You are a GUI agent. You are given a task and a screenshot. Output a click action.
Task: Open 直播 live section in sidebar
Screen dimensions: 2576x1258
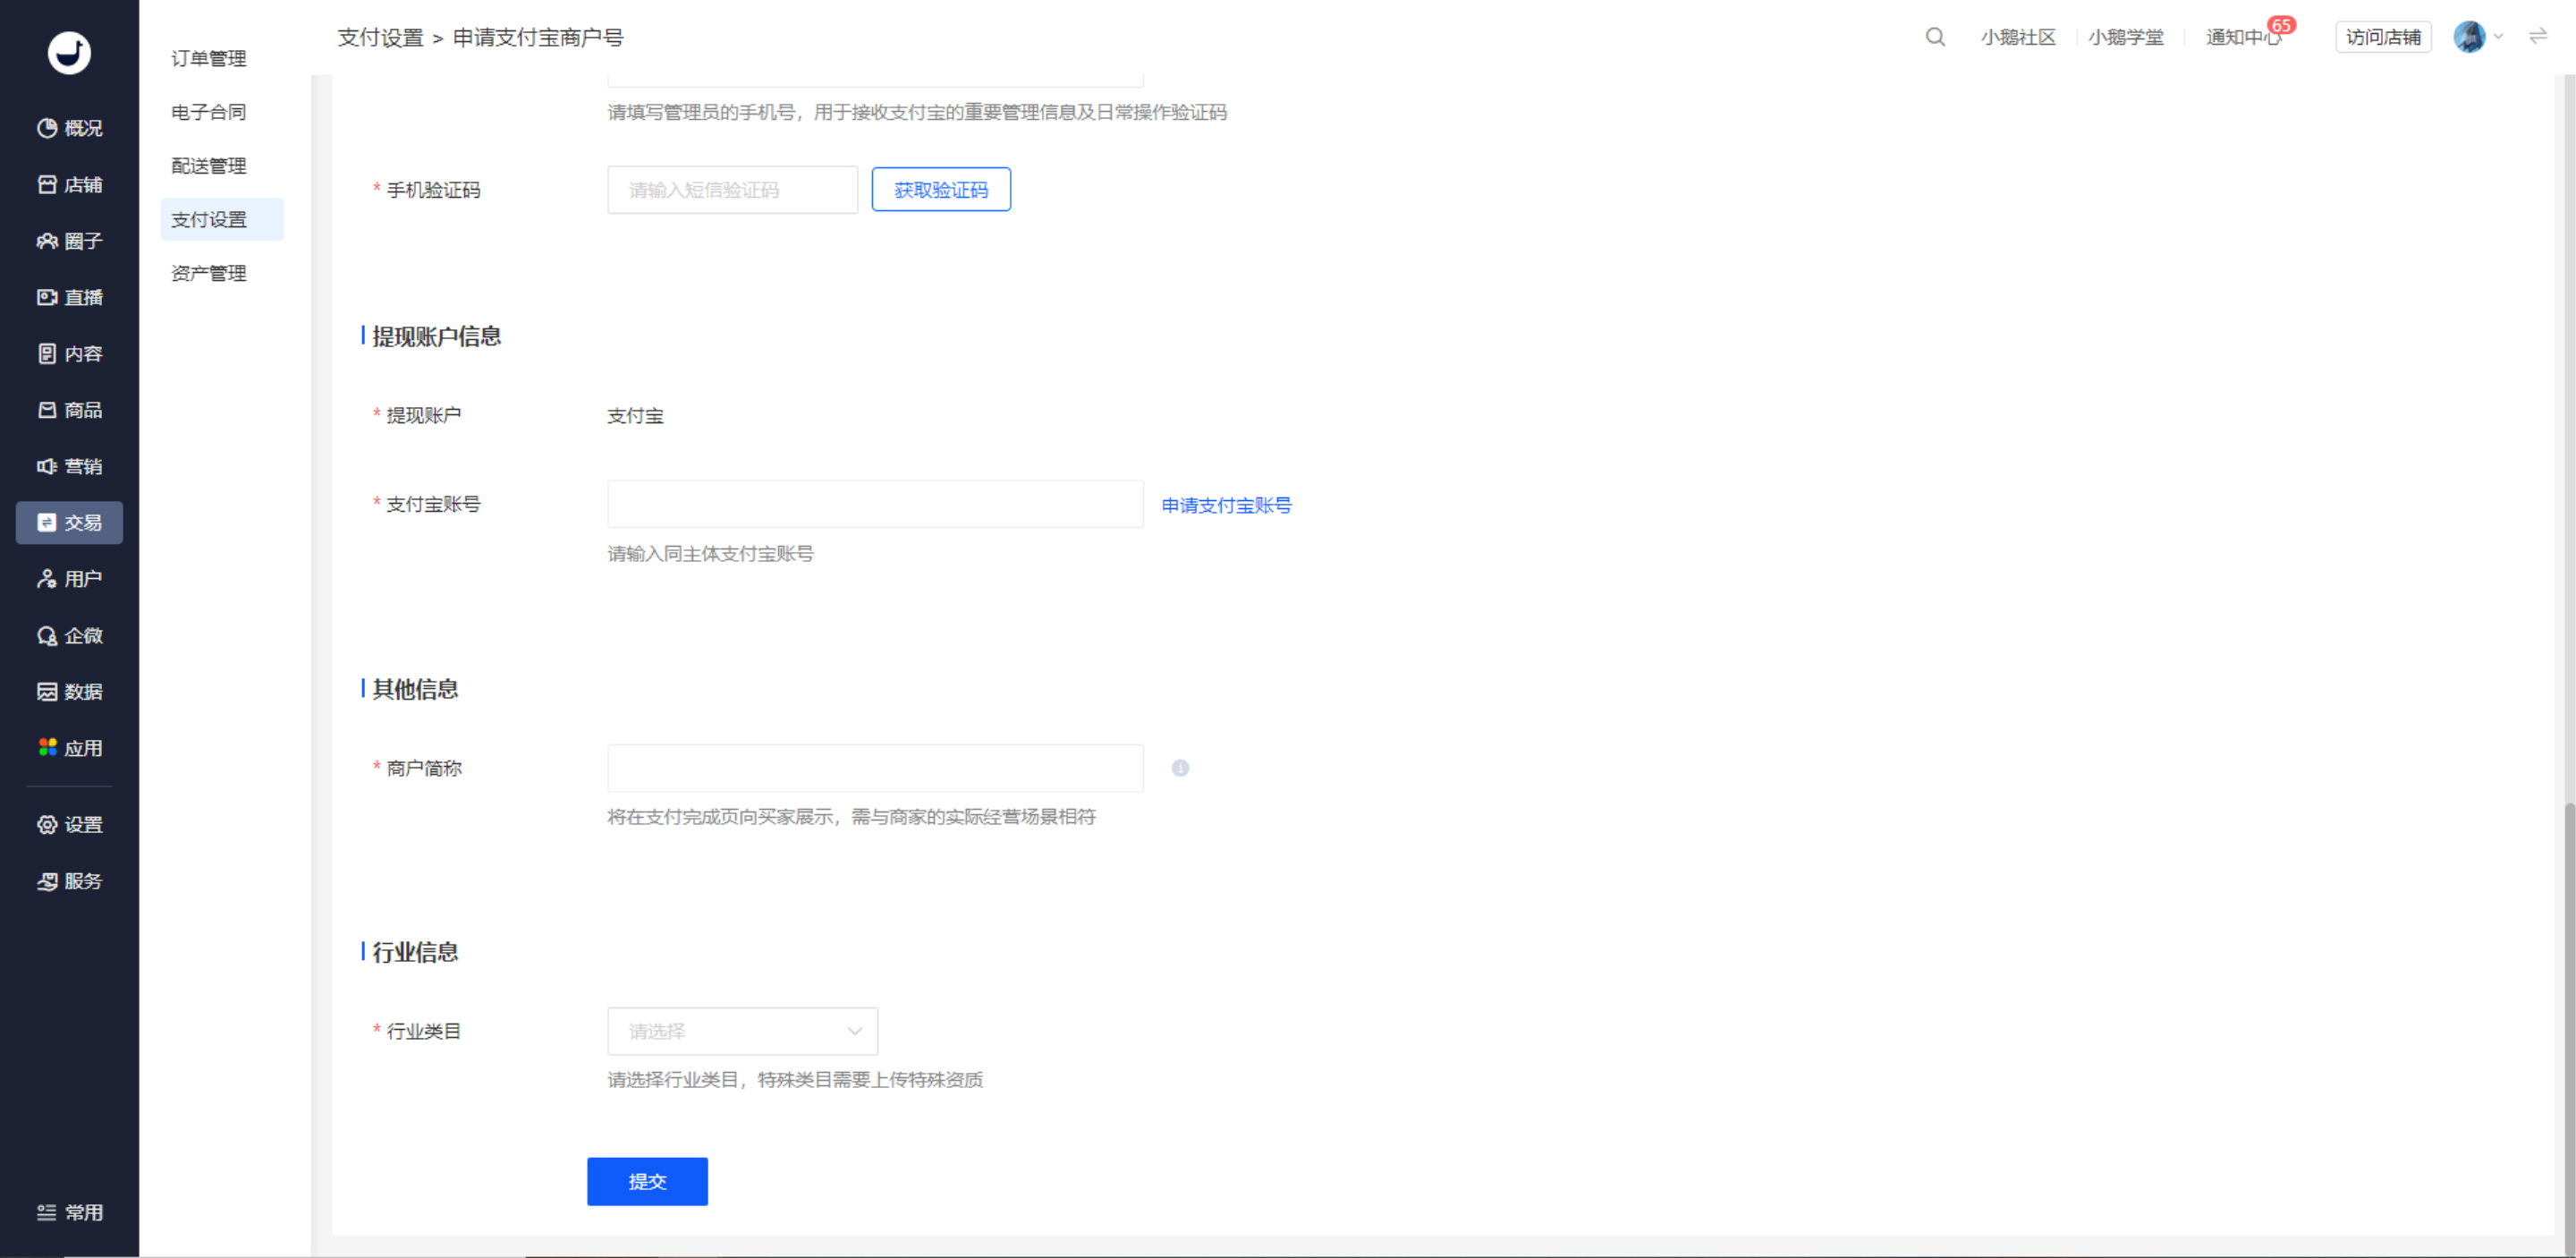(x=69, y=297)
